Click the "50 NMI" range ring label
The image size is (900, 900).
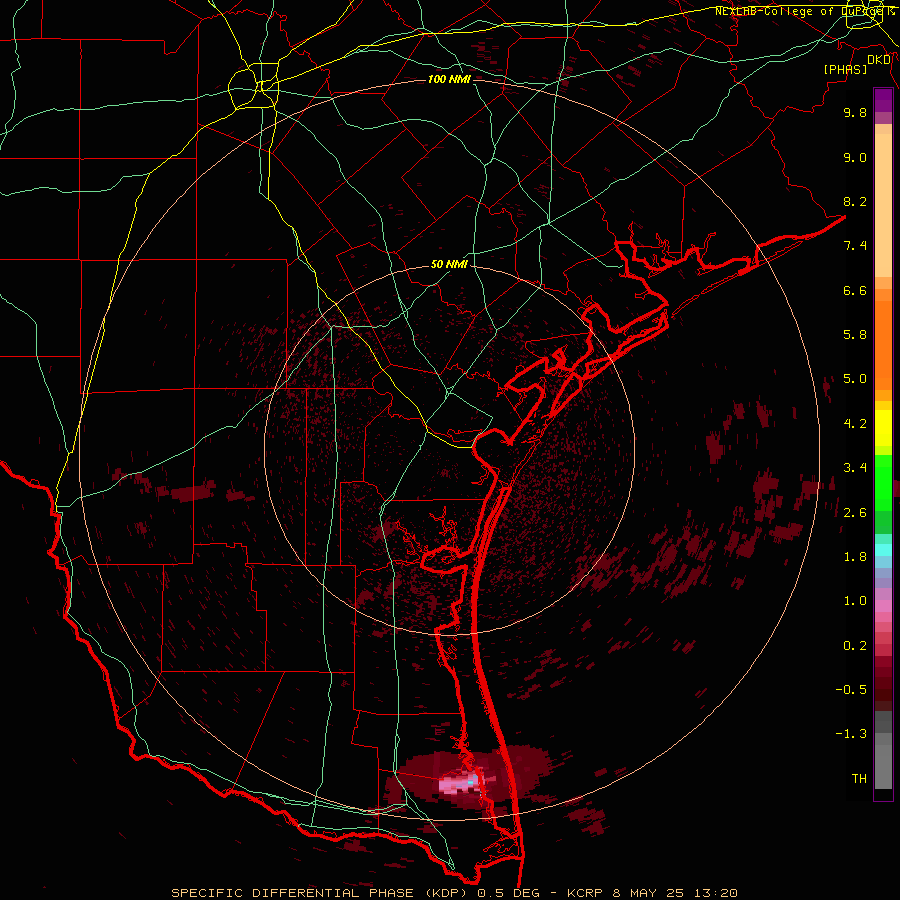pyautogui.click(x=449, y=264)
